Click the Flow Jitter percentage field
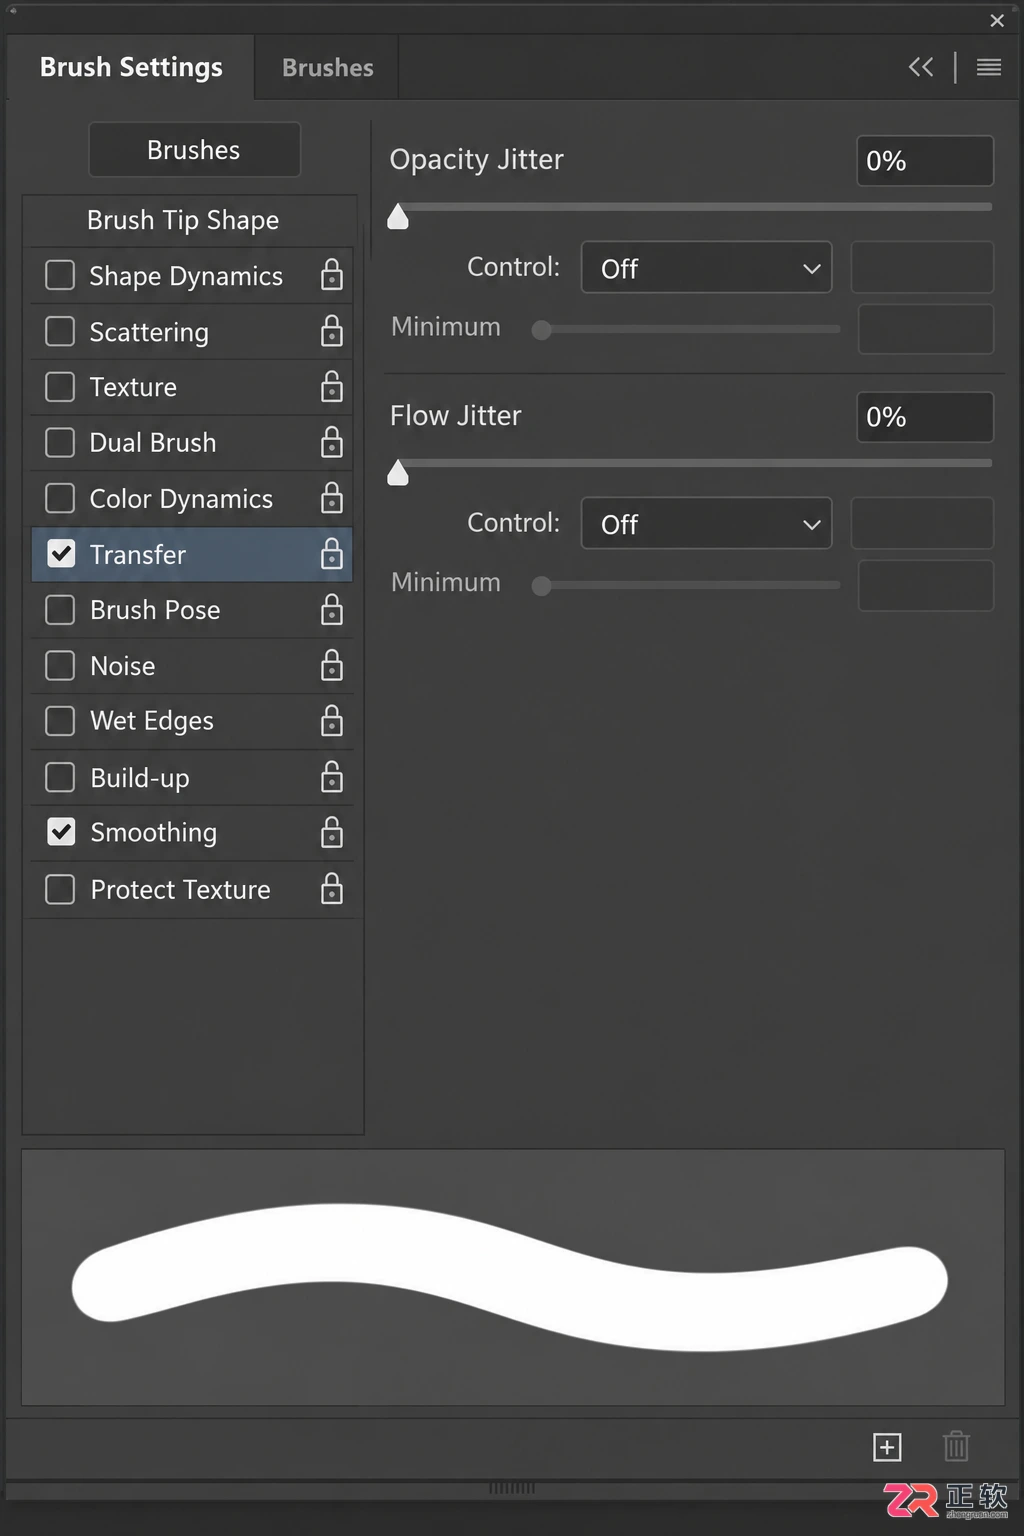 point(925,417)
